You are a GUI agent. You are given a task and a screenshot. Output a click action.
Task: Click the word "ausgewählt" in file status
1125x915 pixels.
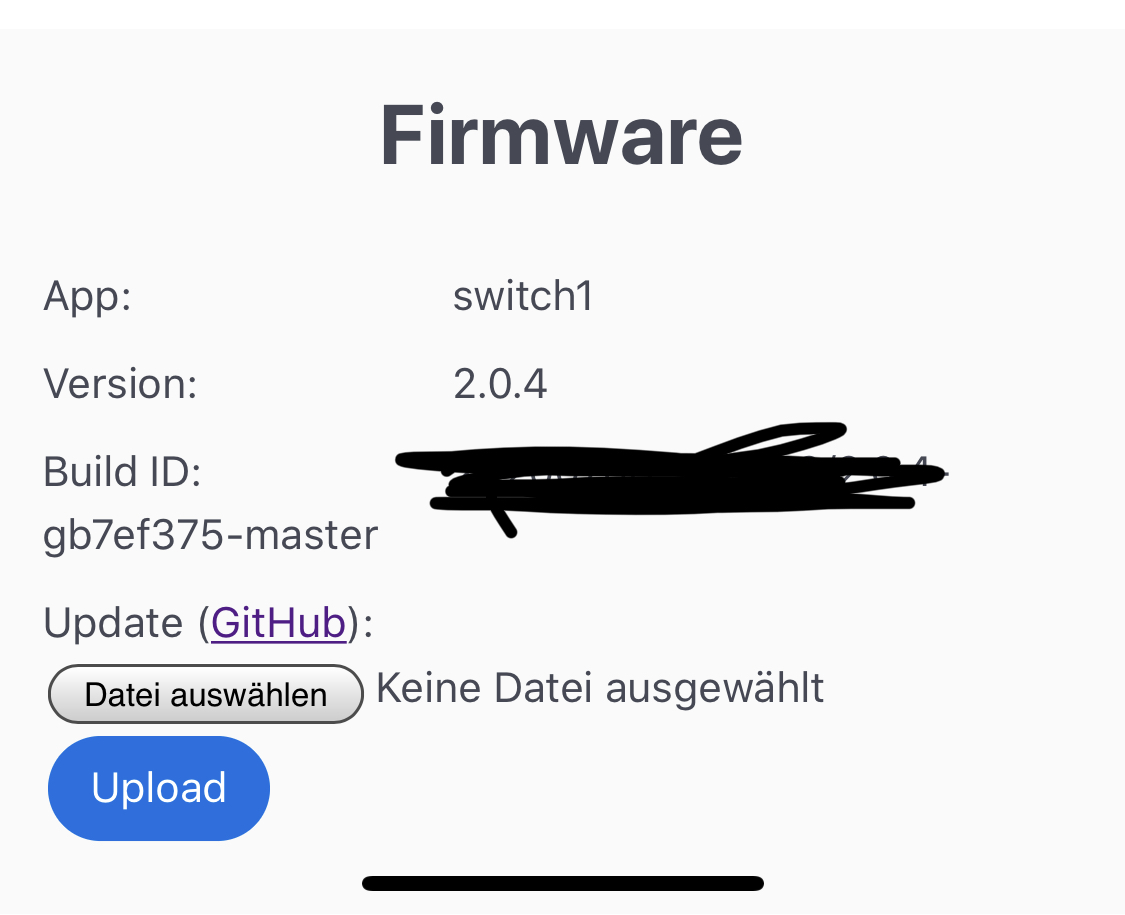(x=715, y=688)
